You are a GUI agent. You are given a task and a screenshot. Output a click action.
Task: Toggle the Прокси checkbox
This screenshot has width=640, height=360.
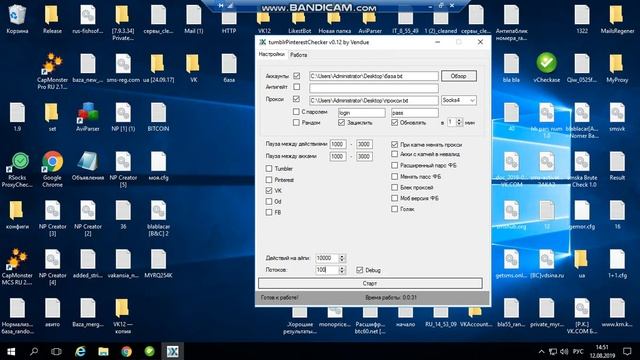click(296, 99)
